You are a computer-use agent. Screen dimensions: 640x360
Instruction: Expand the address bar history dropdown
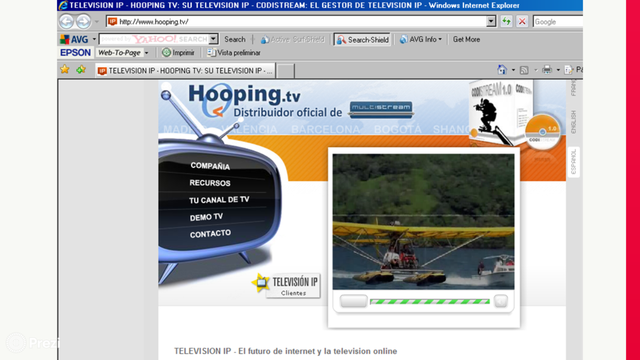pos(491,22)
